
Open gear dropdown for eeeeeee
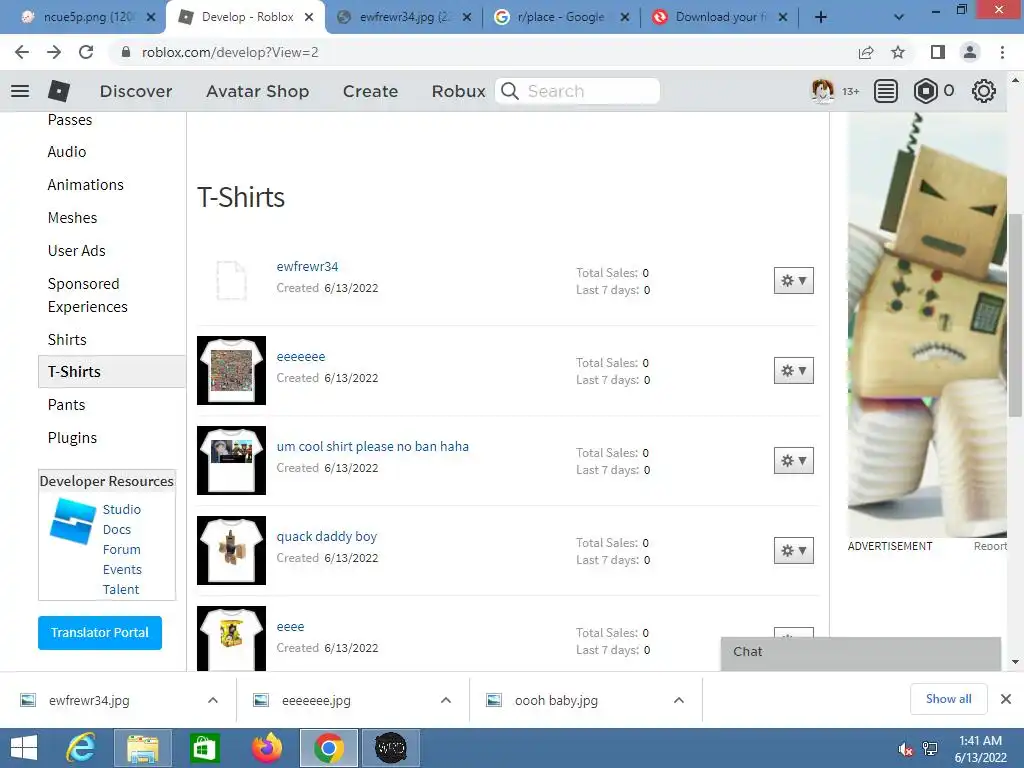coord(793,371)
